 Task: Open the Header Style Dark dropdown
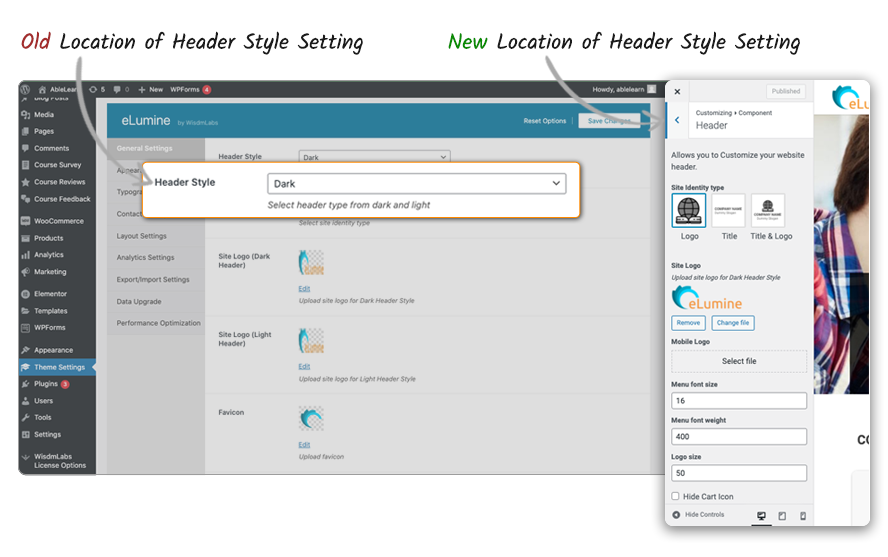coord(416,184)
